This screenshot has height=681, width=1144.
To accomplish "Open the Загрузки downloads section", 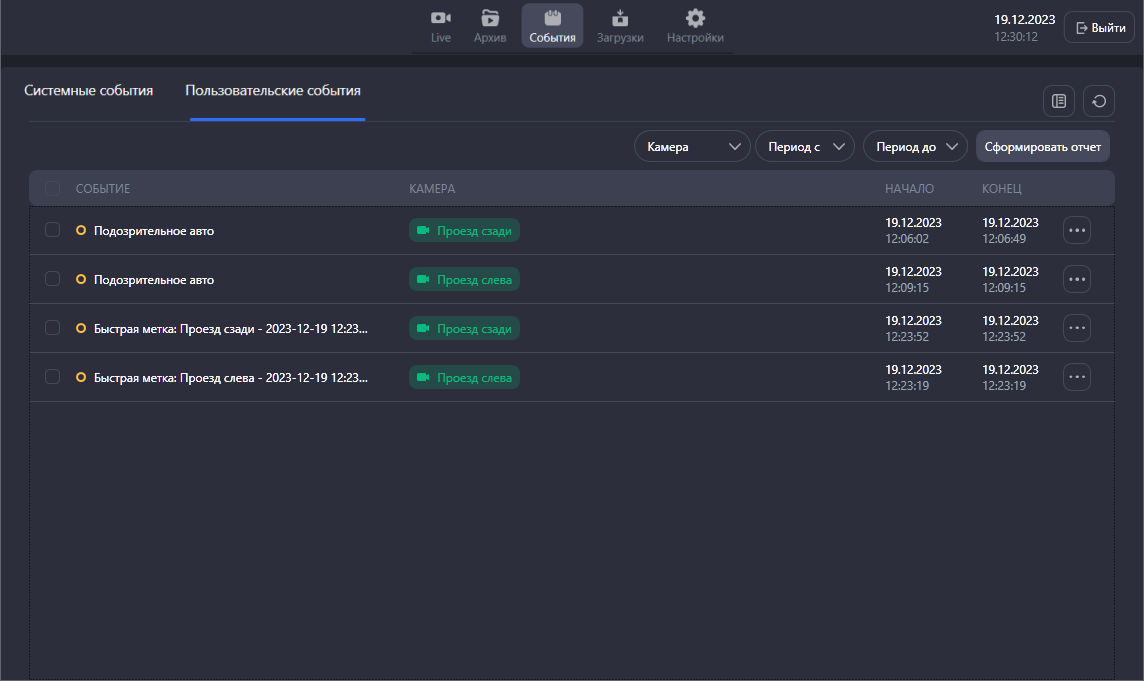I will [620, 27].
